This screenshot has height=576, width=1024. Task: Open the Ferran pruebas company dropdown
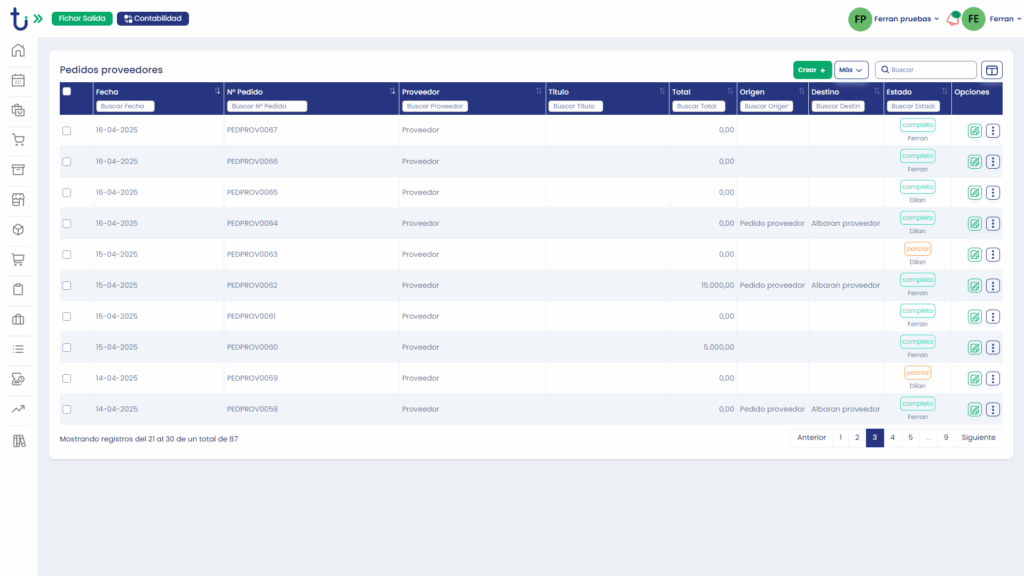894,19
